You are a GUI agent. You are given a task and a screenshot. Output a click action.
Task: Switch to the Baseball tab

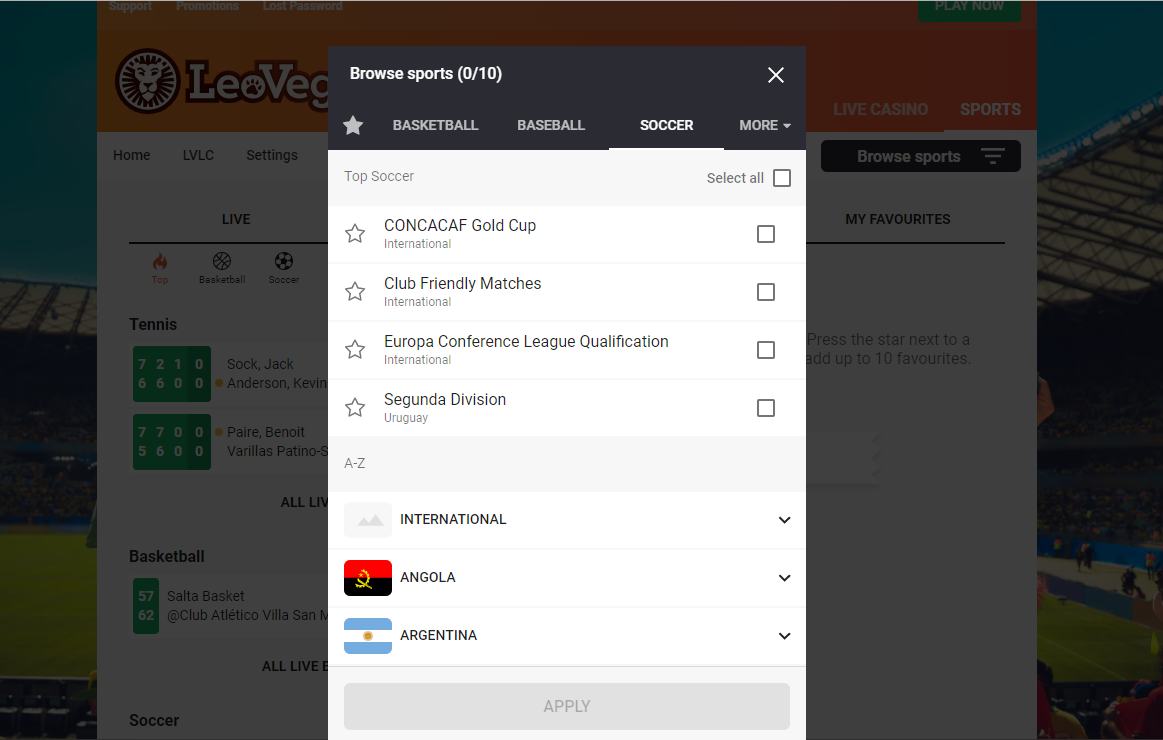[551, 125]
